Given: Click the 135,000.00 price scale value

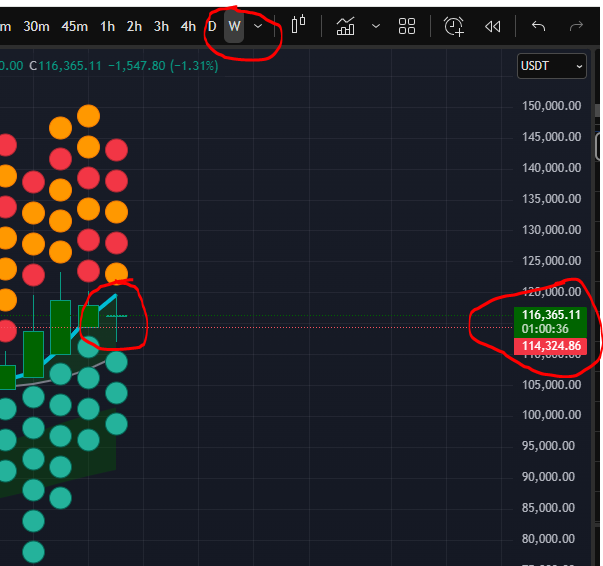Looking at the screenshot, I should tap(551, 199).
